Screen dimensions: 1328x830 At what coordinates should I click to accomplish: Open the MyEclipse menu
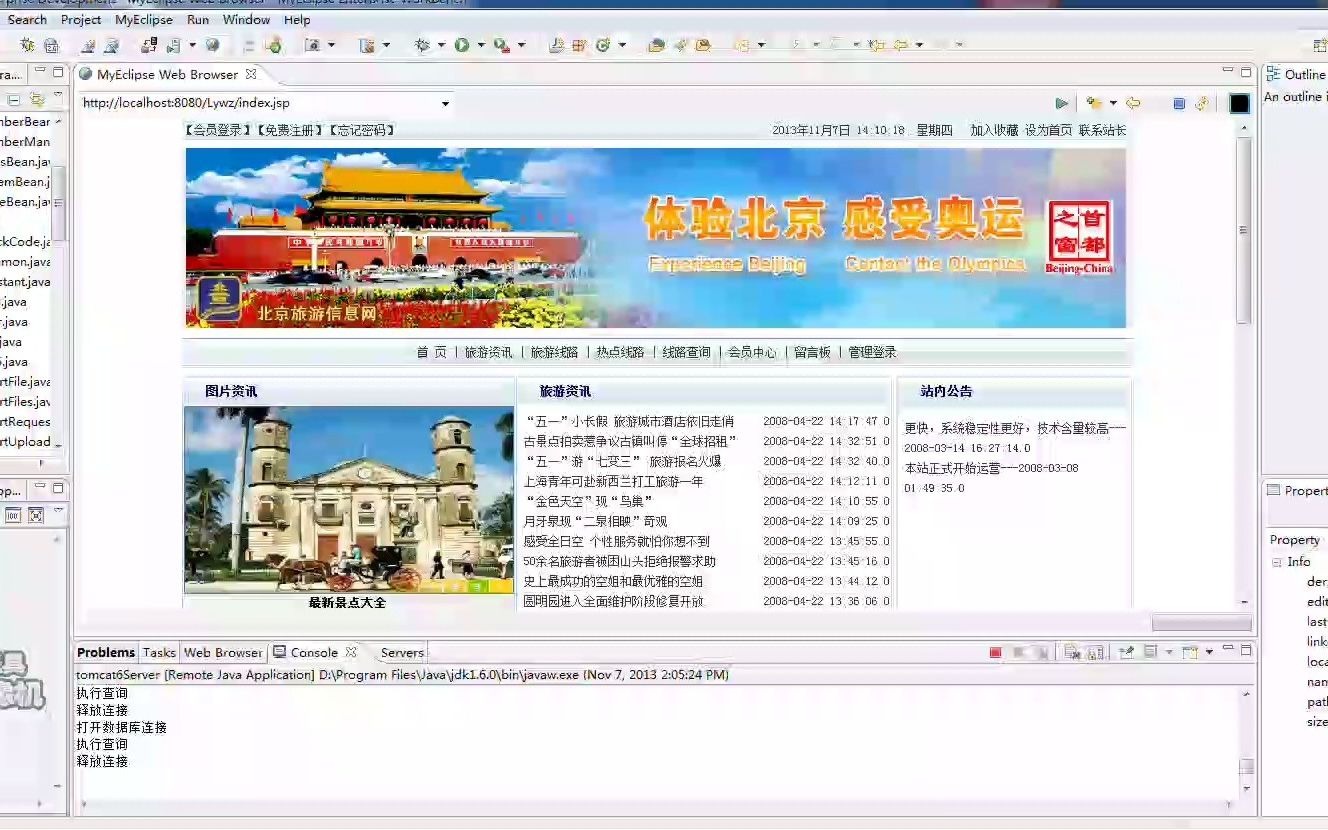[x=143, y=19]
